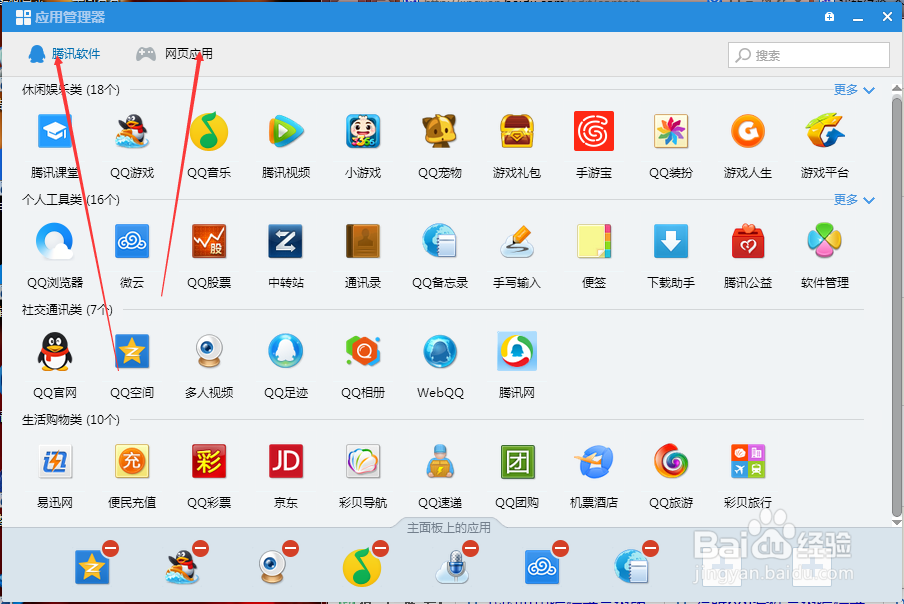The width and height of the screenshot is (904, 604).
Task: Remove QQ空间 from the main panel dock
Action: [x=111, y=548]
